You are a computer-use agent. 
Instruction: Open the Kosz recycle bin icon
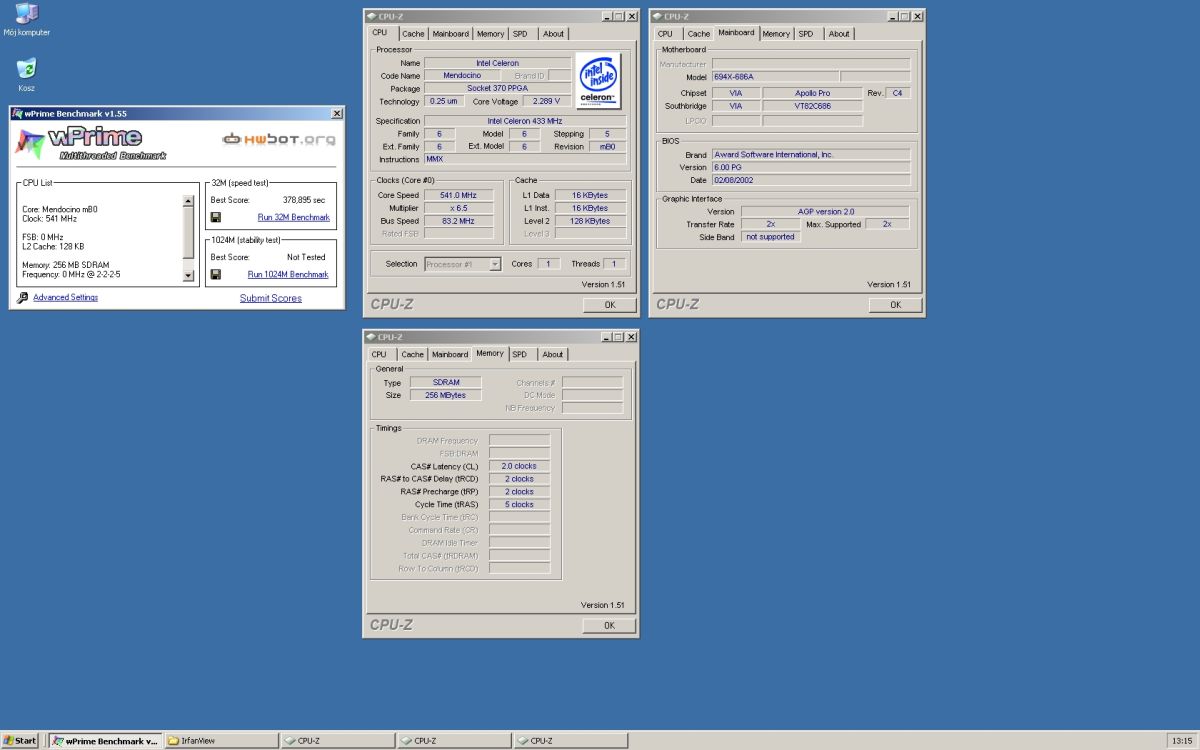(x=26, y=74)
